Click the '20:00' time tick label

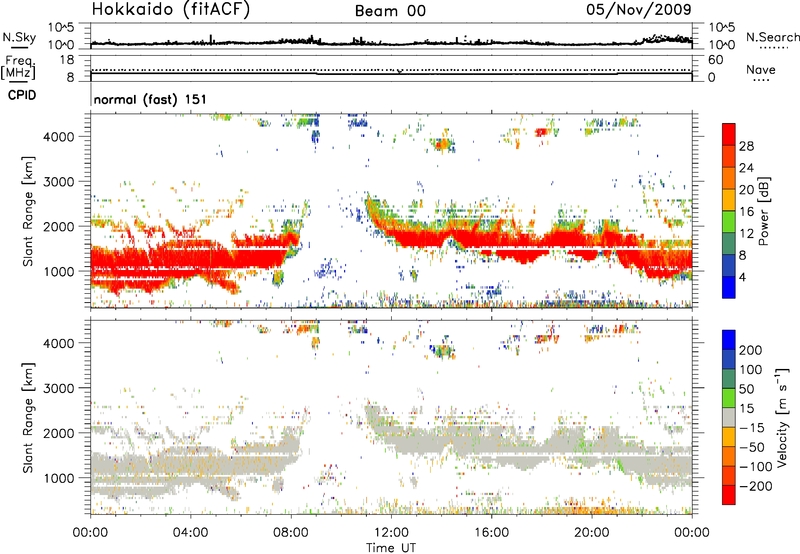[x=591, y=533]
